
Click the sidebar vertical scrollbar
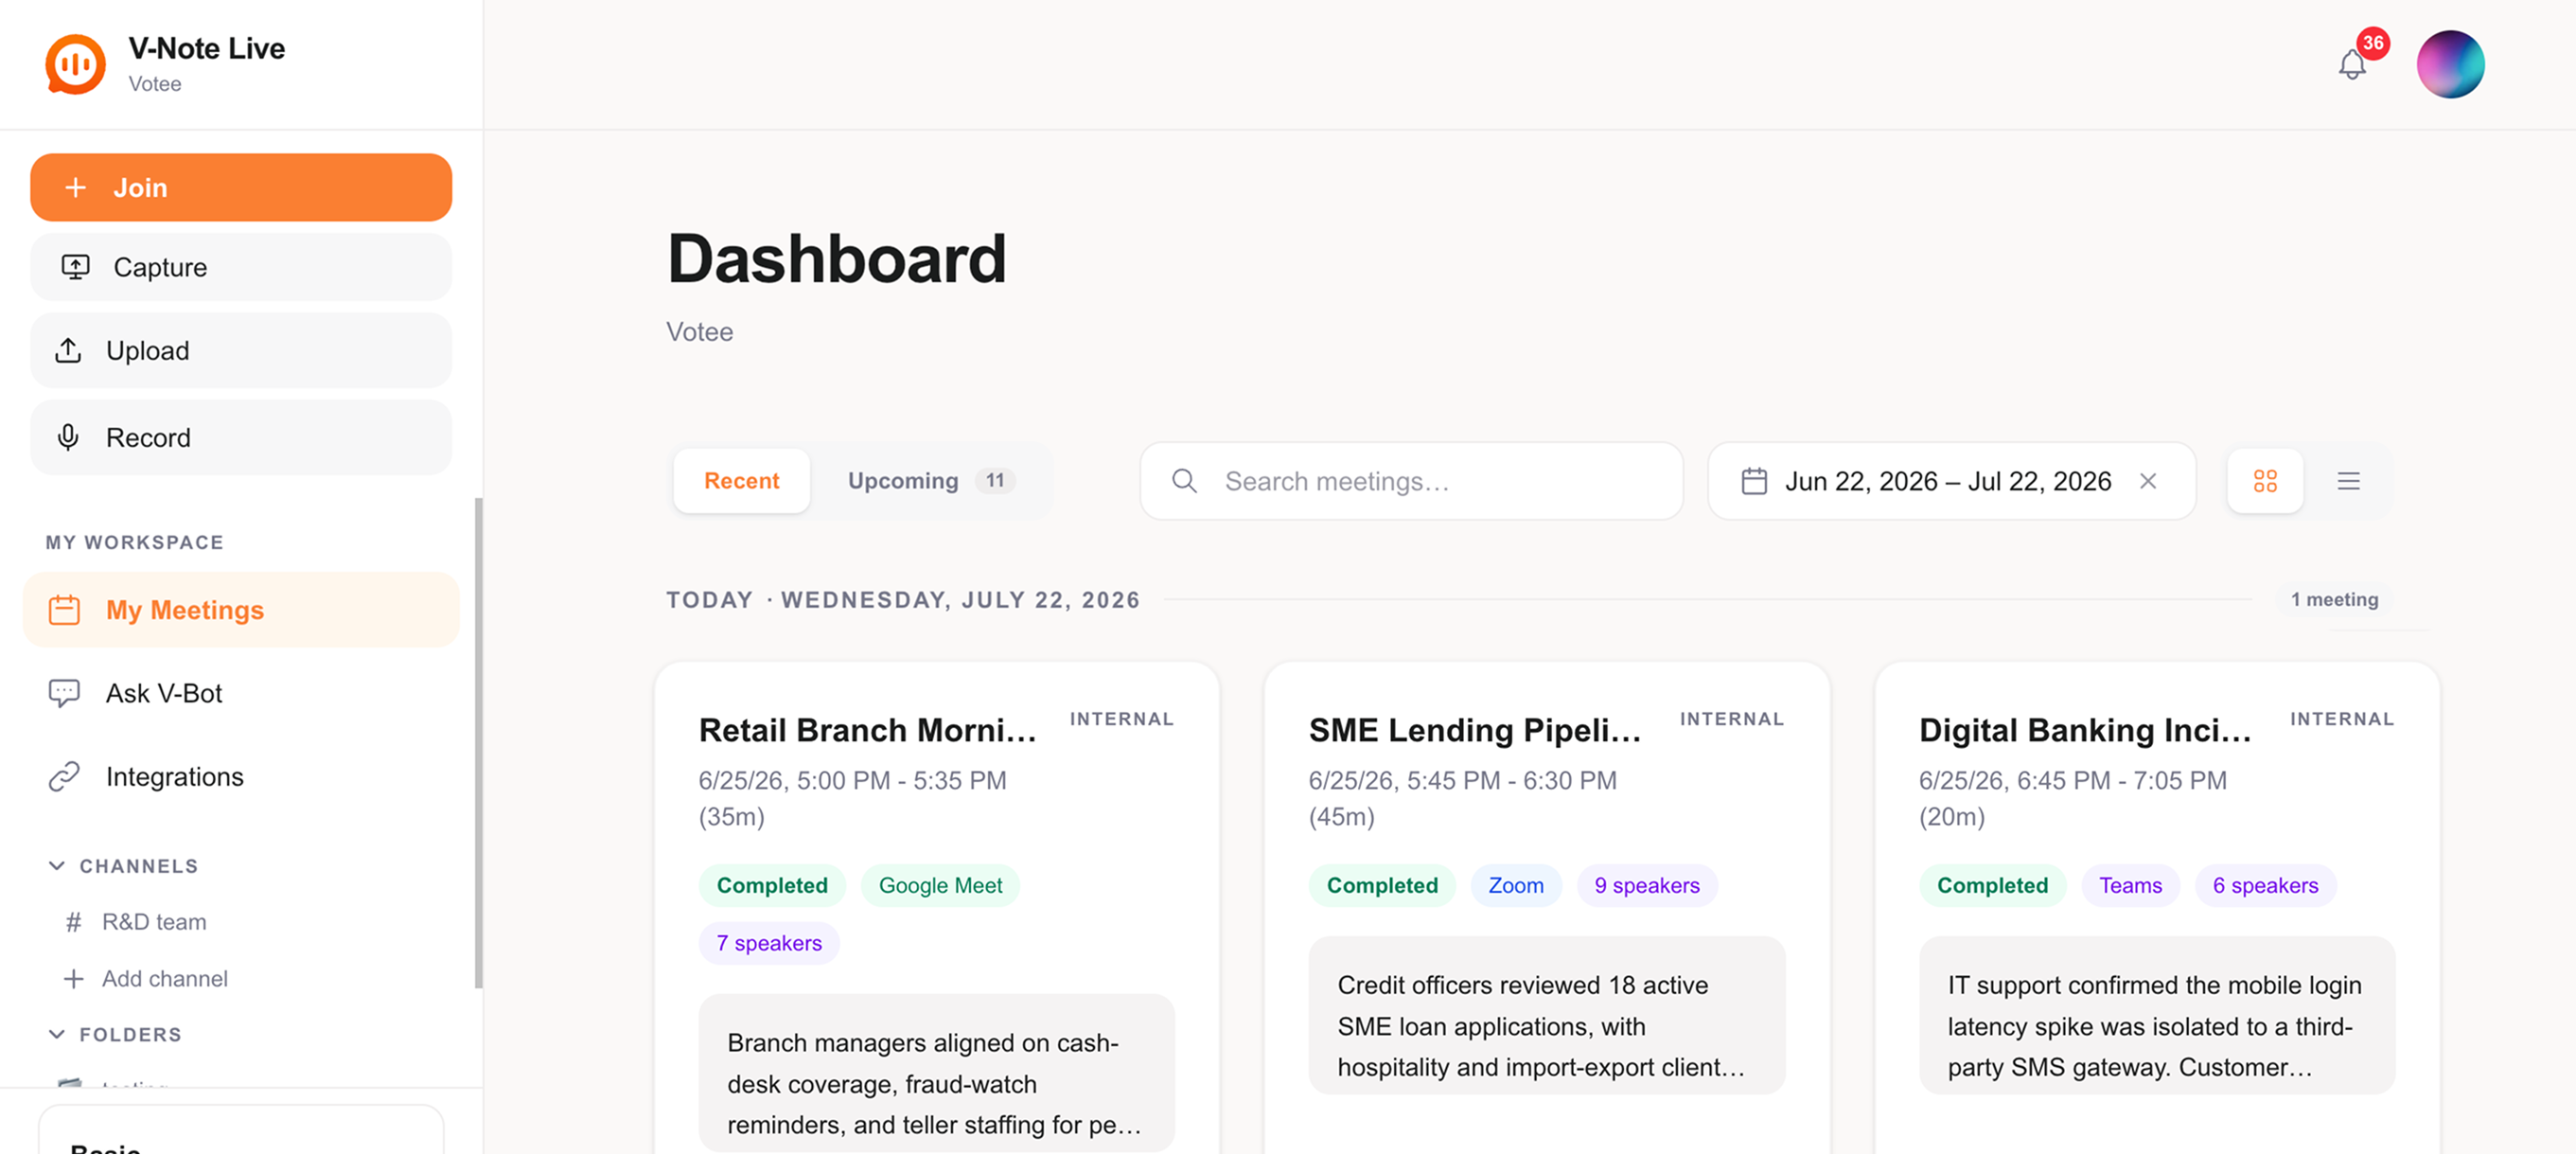pos(478,743)
